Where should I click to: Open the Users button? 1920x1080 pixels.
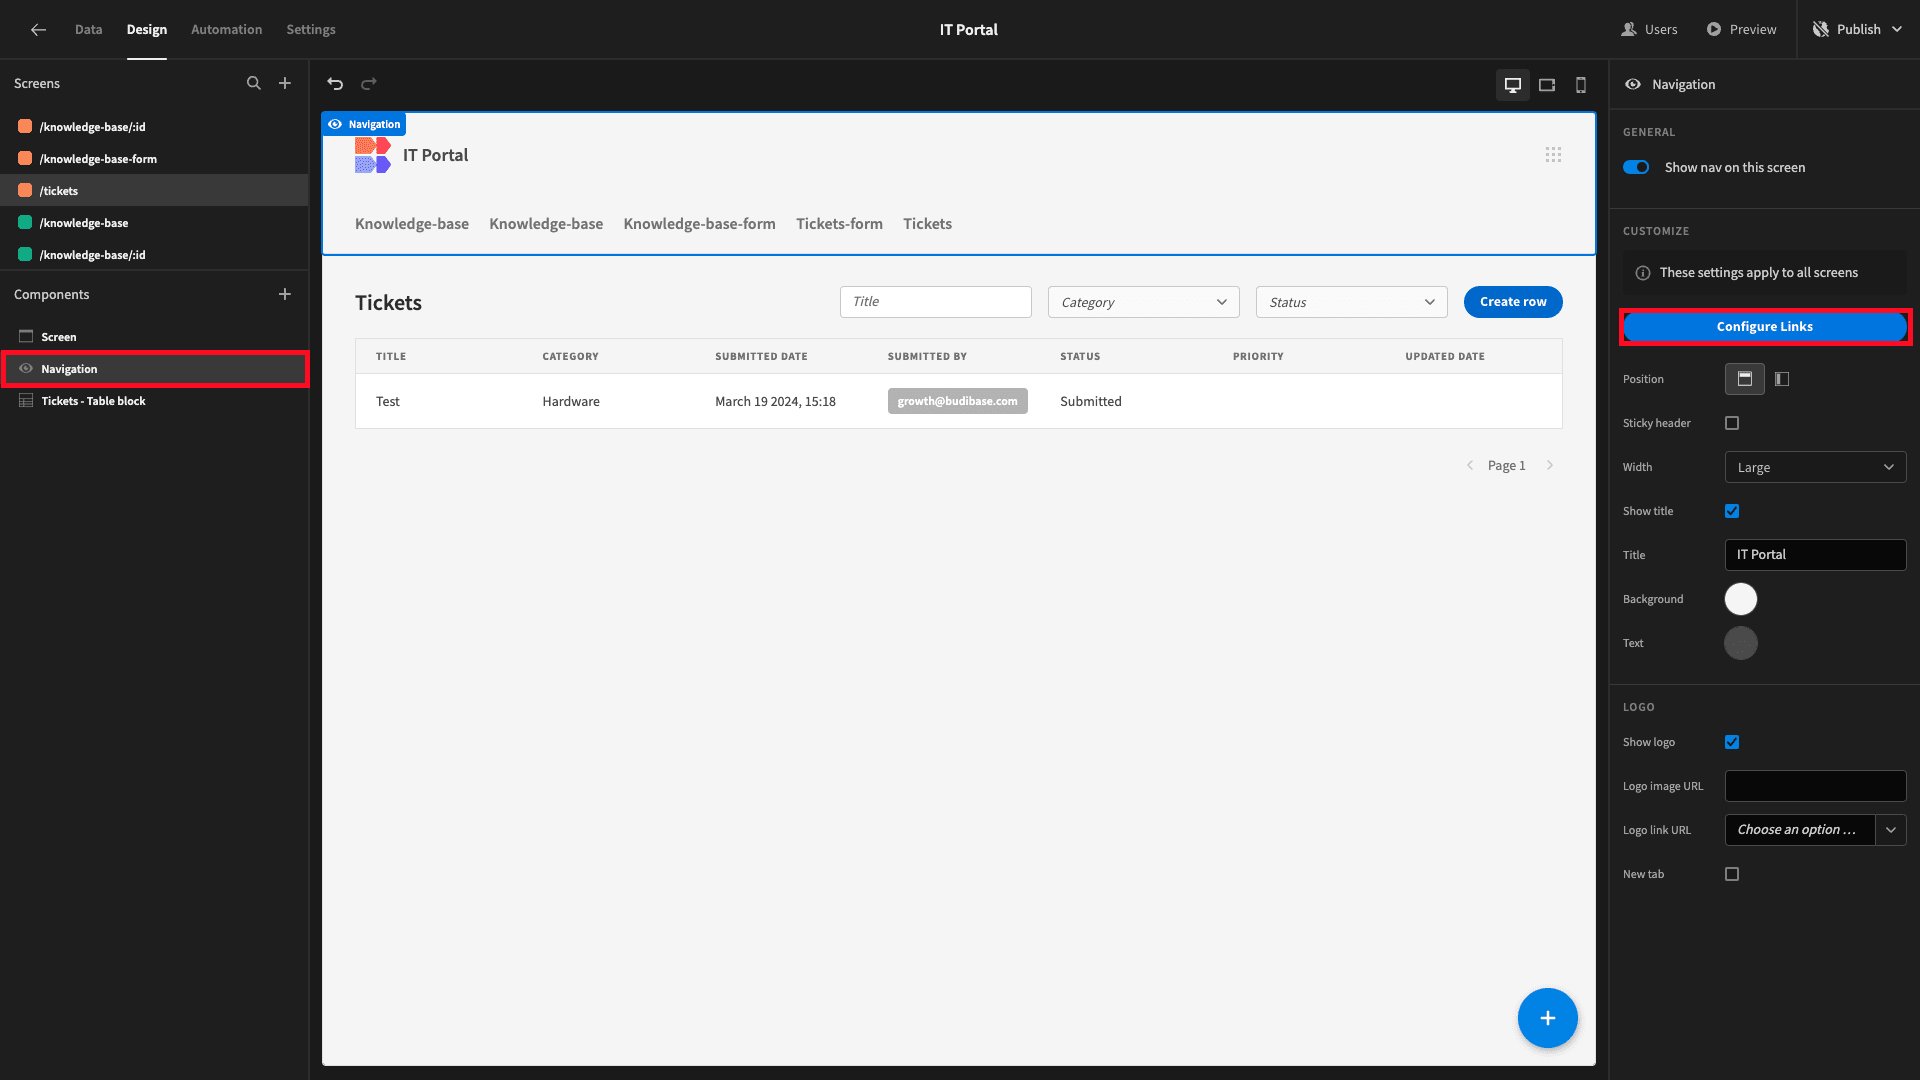(1649, 30)
